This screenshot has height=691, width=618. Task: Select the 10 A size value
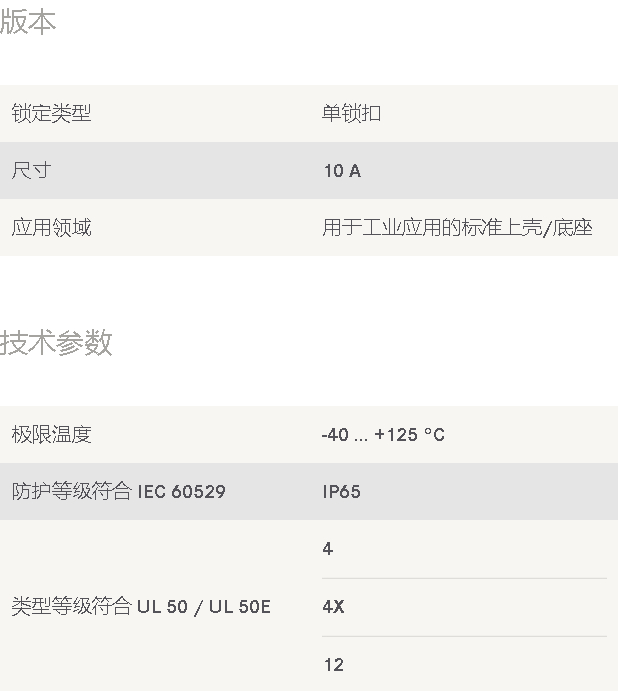(x=342, y=171)
